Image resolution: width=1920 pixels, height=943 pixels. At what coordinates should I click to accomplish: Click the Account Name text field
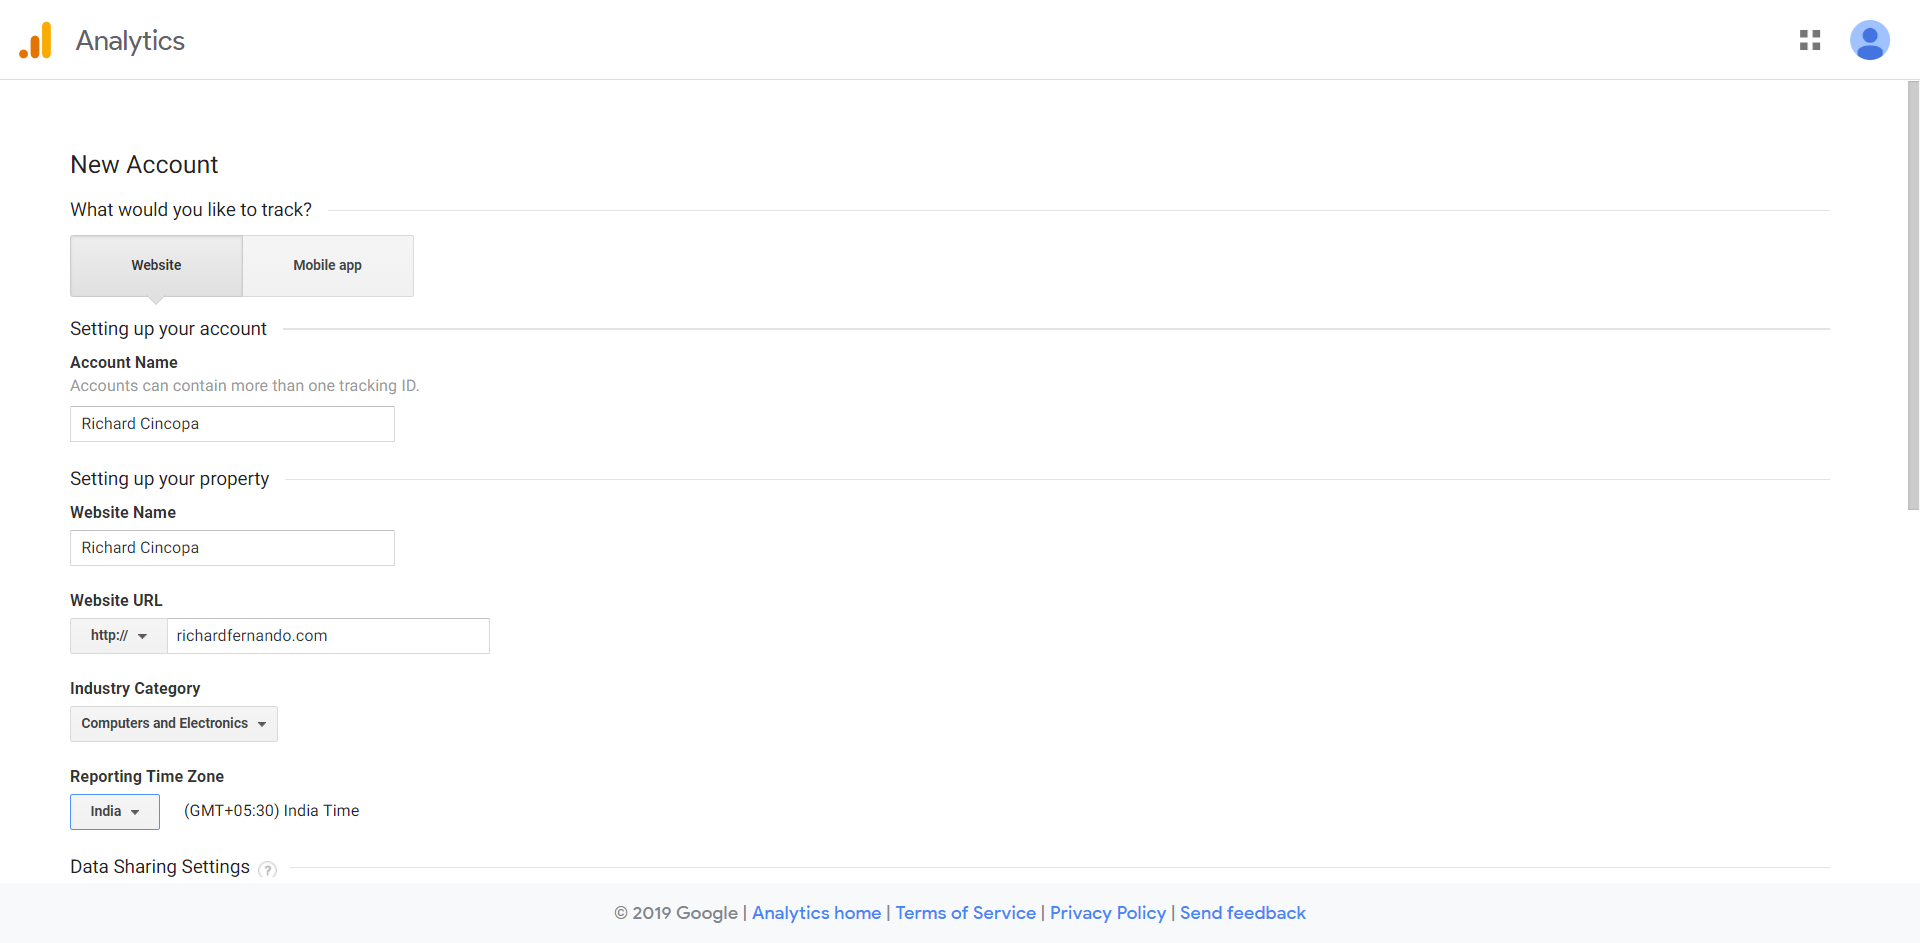tap(232, 424)
